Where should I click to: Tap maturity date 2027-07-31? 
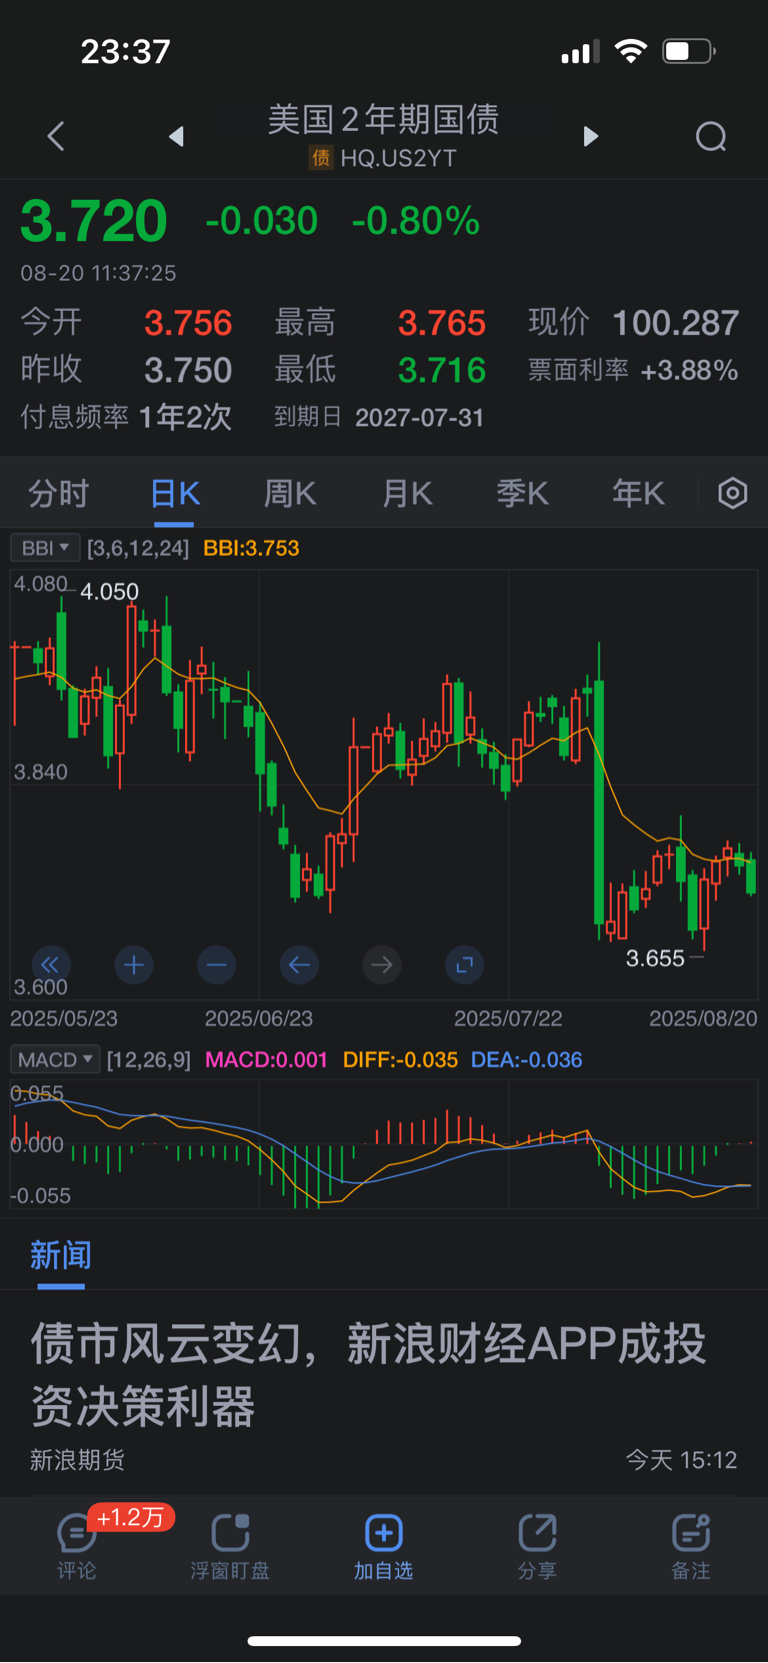point(420,417)
